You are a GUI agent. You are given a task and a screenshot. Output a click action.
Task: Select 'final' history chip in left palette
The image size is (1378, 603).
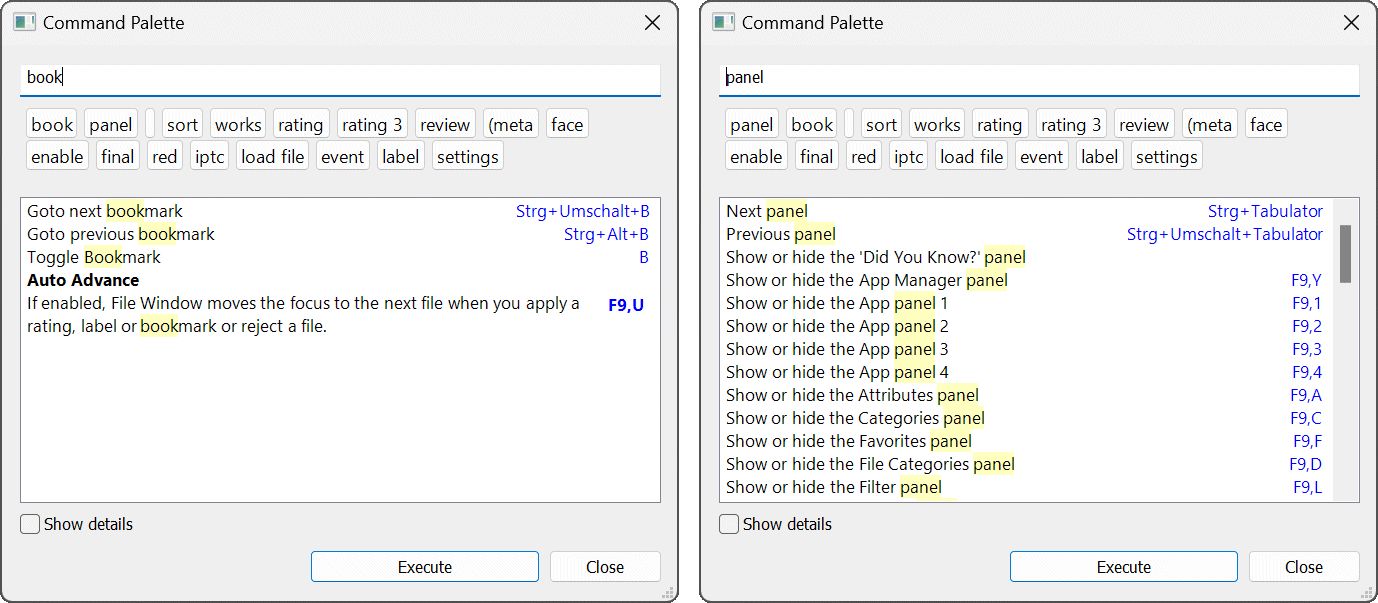point(118,157)
